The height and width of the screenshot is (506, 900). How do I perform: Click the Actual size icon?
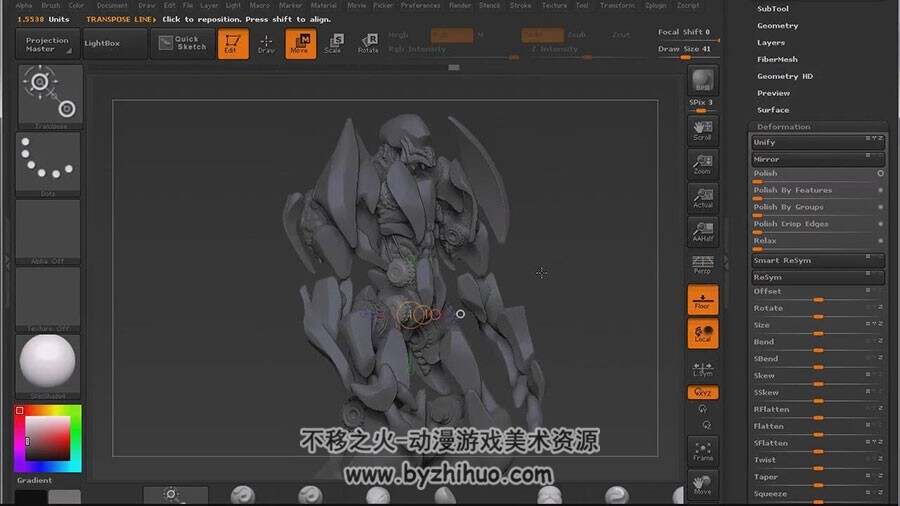[703, 198]
